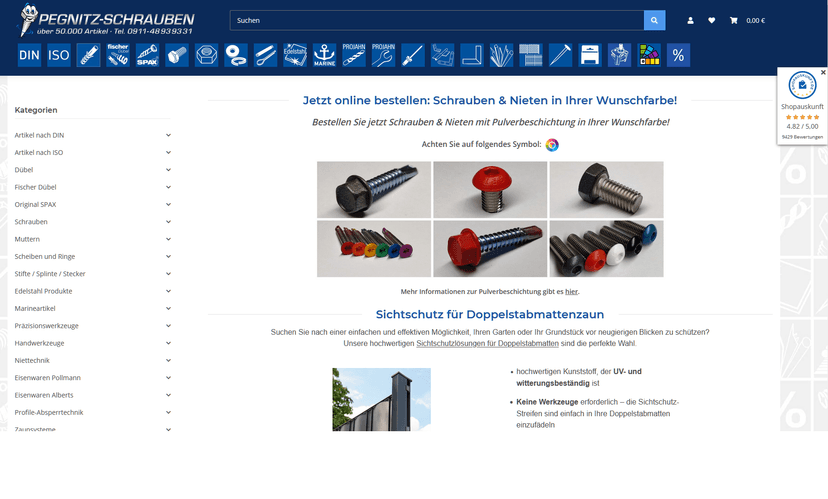Open the Edelstahl products icon
The height and width of the screenshot is (499, 828).
click(x=295, y=55)
